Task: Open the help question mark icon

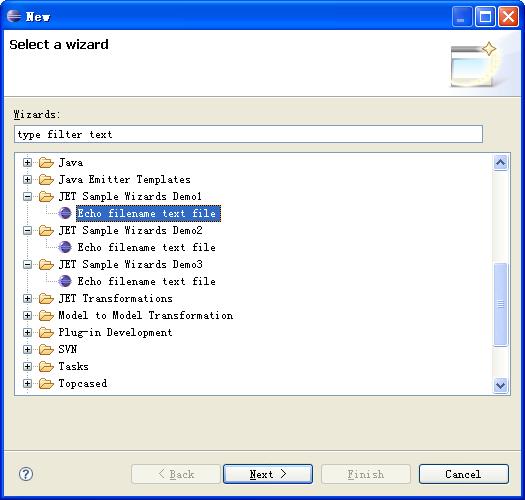Action: click(26, 474)
